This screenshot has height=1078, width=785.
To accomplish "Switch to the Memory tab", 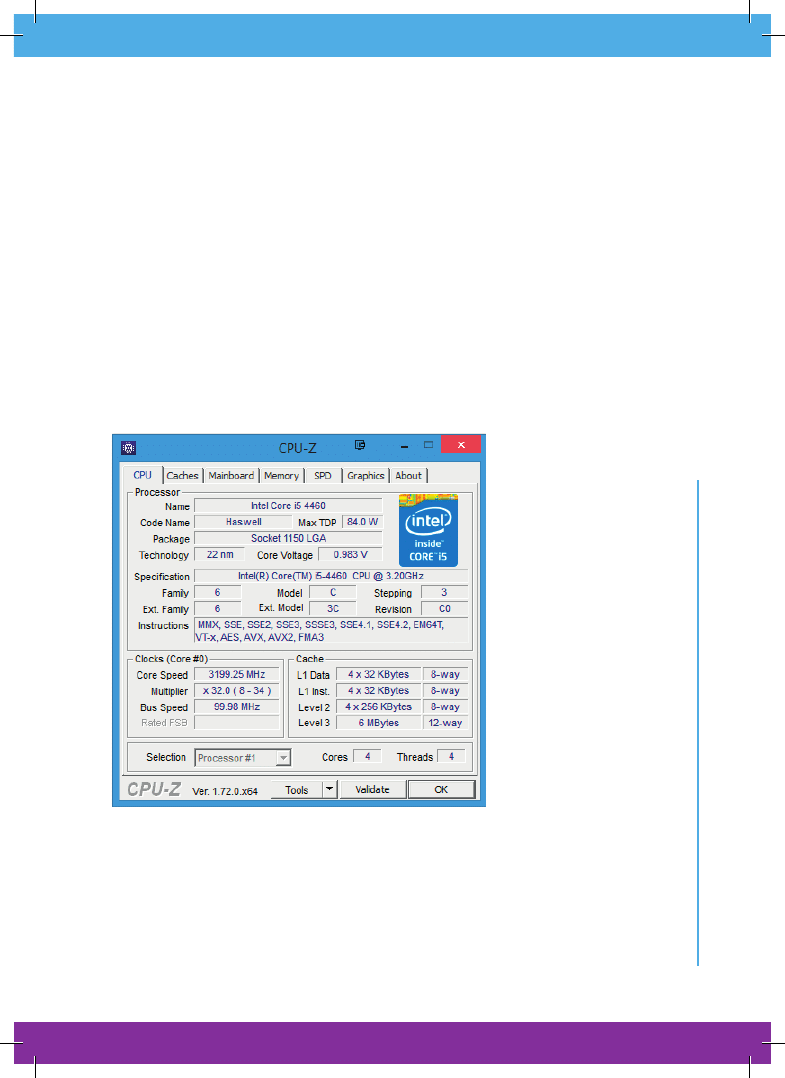I will pos(281,476).
